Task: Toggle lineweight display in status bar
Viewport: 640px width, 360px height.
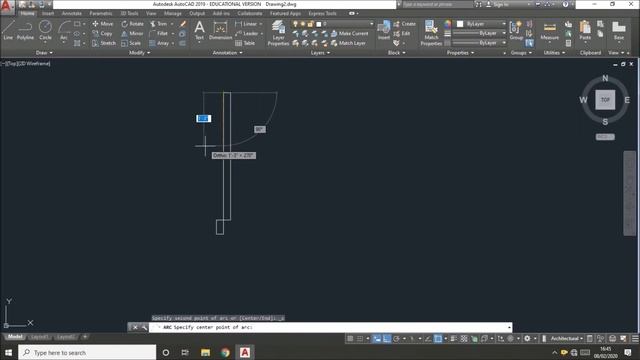Action: tap(454, 338)
